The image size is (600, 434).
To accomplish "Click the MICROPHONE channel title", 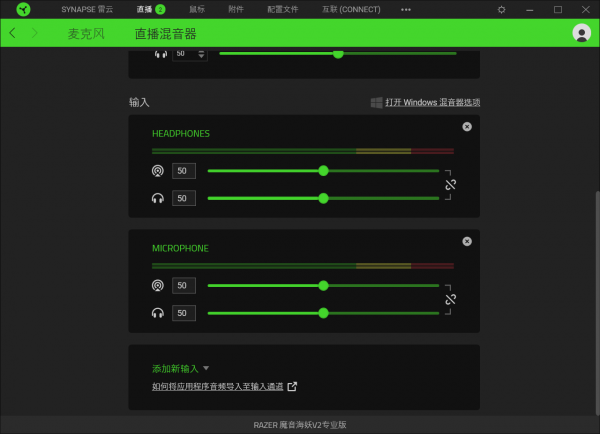I will coord(180,248).
